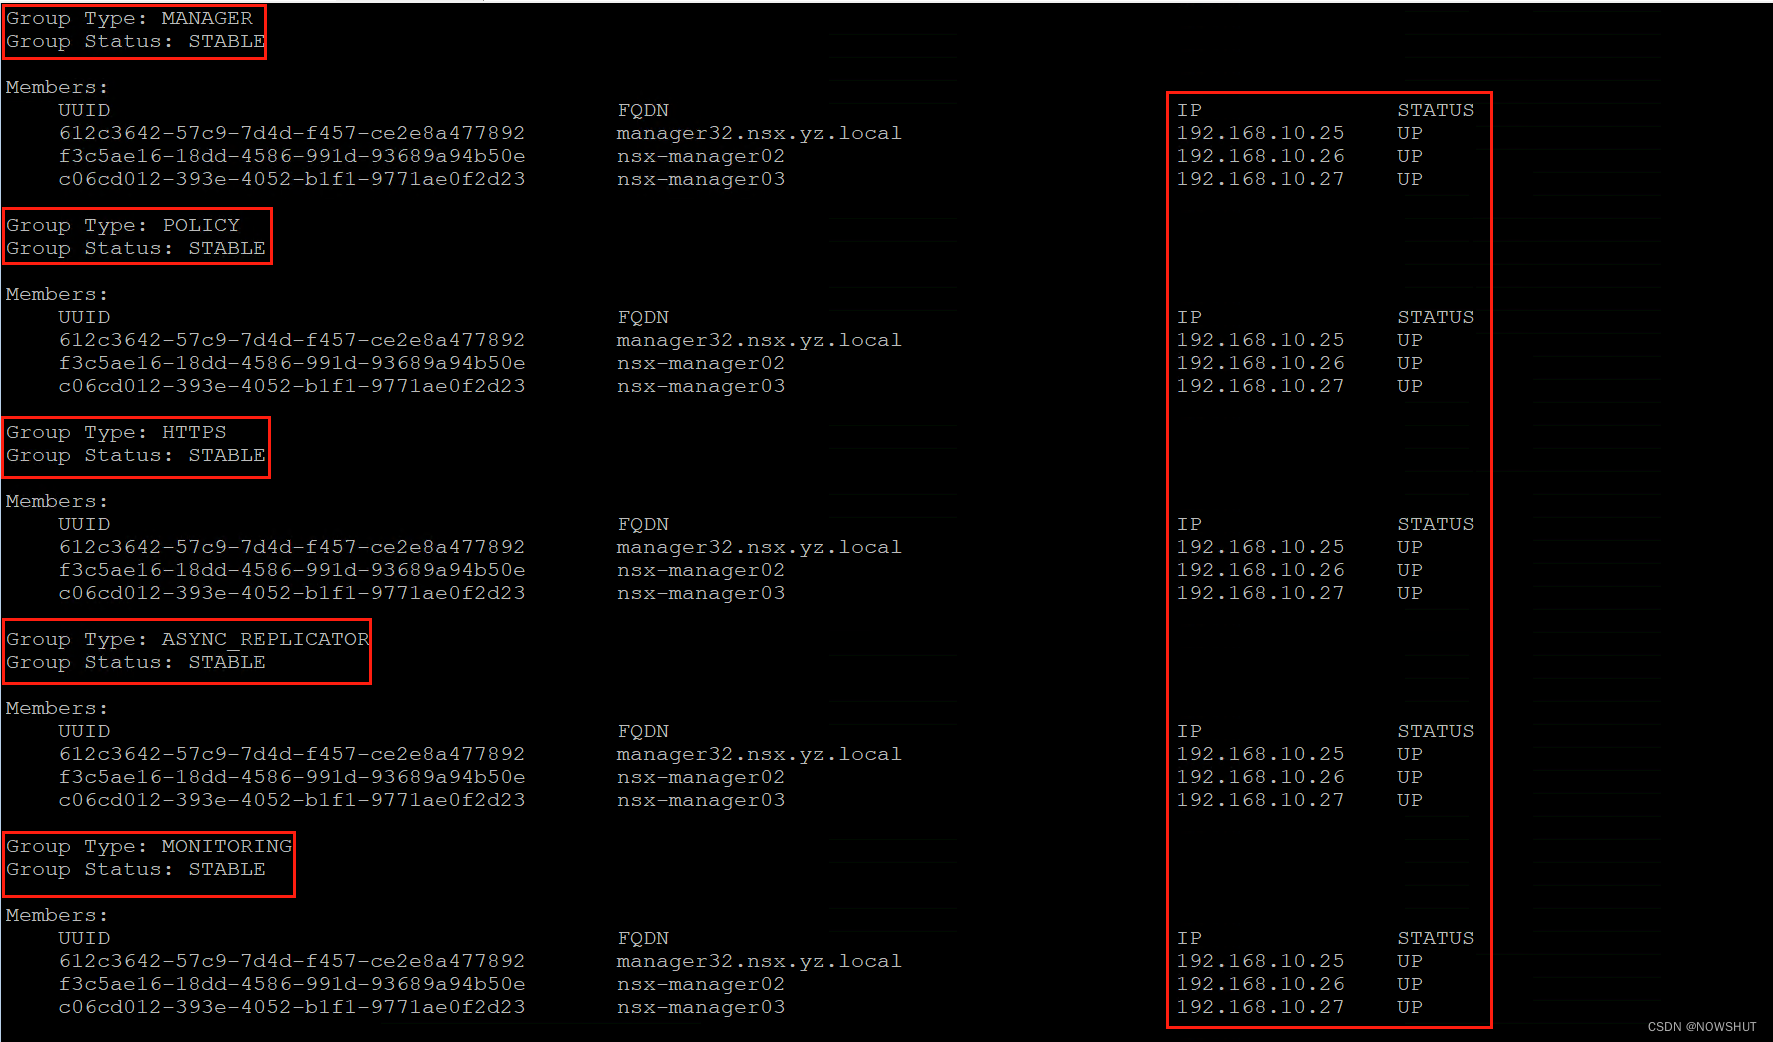Viewport: 1773px width, 1042px height.
Task: Click IP column header in MONITORING group
Action: [x=1189, y=938]
